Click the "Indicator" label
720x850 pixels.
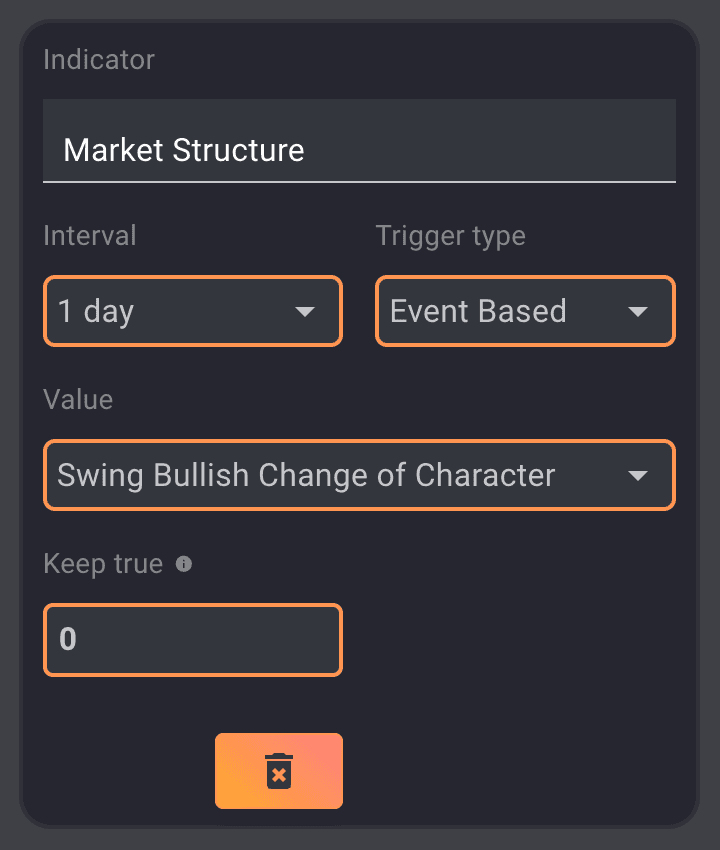[x=99, y=60]
